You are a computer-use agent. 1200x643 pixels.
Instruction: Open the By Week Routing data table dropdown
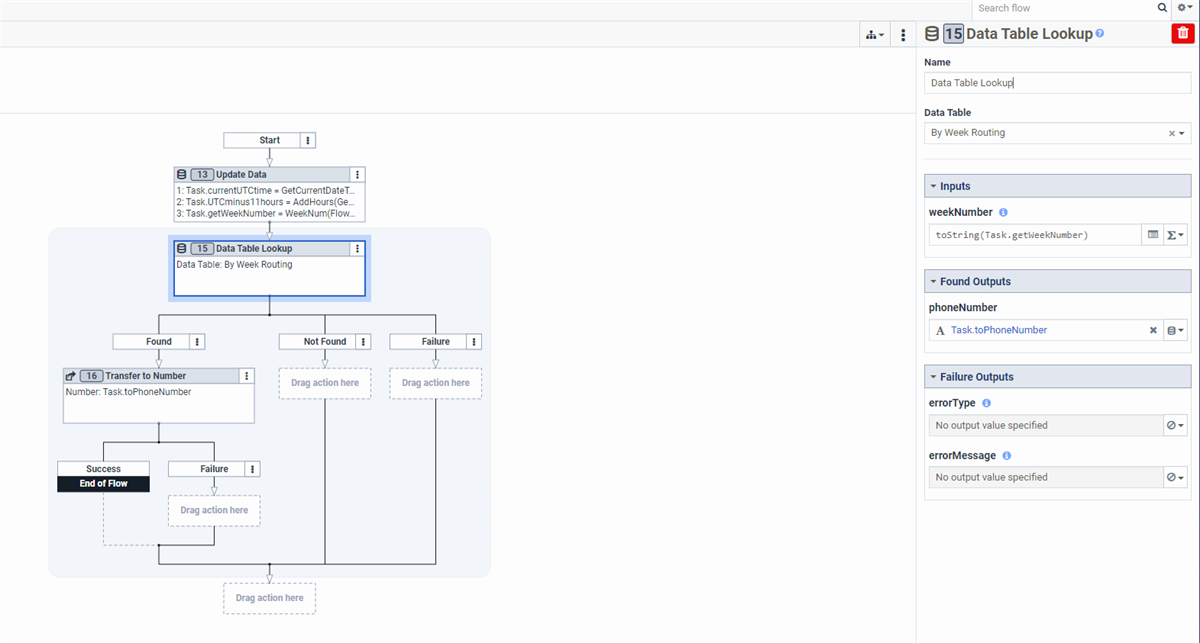point(1182,132)
